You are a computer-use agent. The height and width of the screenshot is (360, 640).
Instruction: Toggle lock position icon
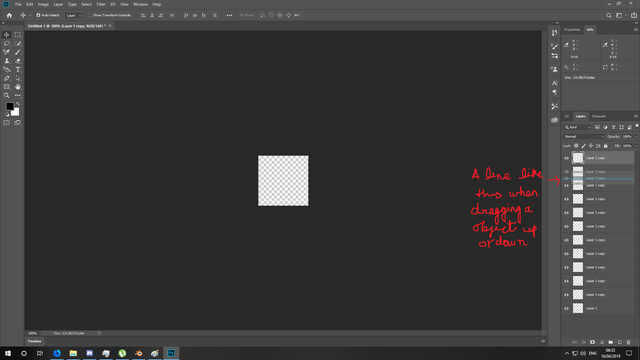[591, 146]
